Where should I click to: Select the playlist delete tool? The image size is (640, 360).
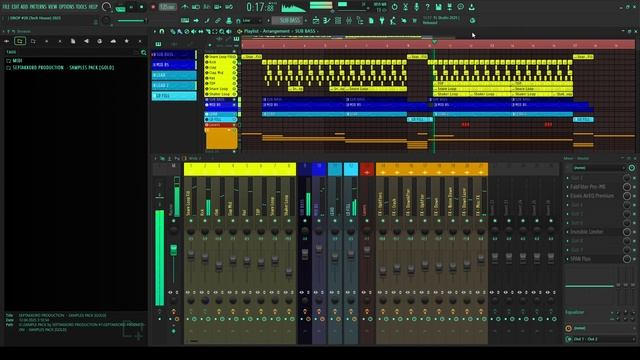tap(187, 31)
